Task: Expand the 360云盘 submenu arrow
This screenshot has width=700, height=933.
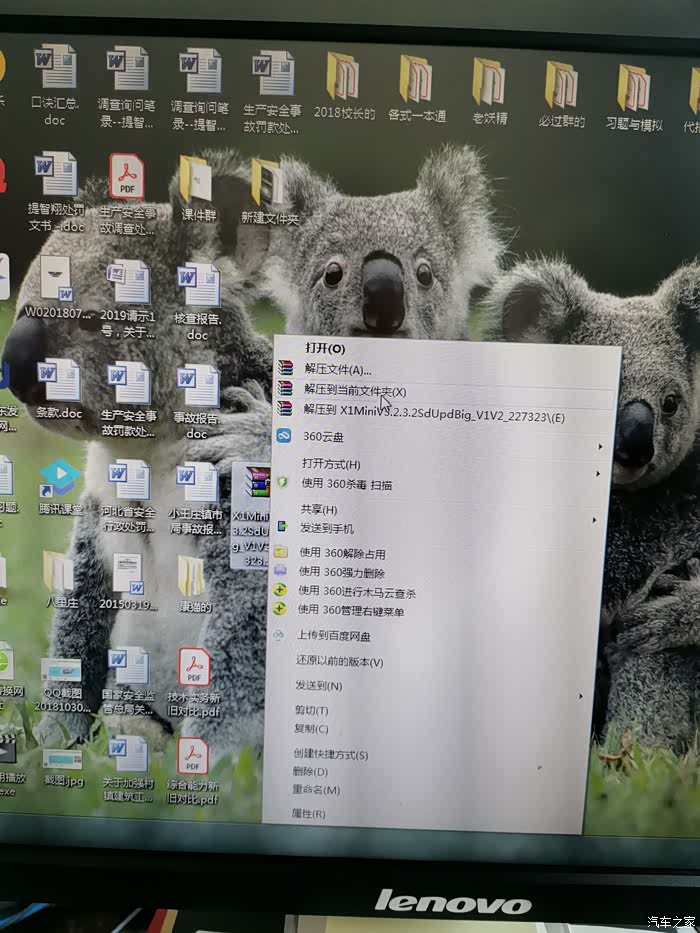Action: (600, 445)
